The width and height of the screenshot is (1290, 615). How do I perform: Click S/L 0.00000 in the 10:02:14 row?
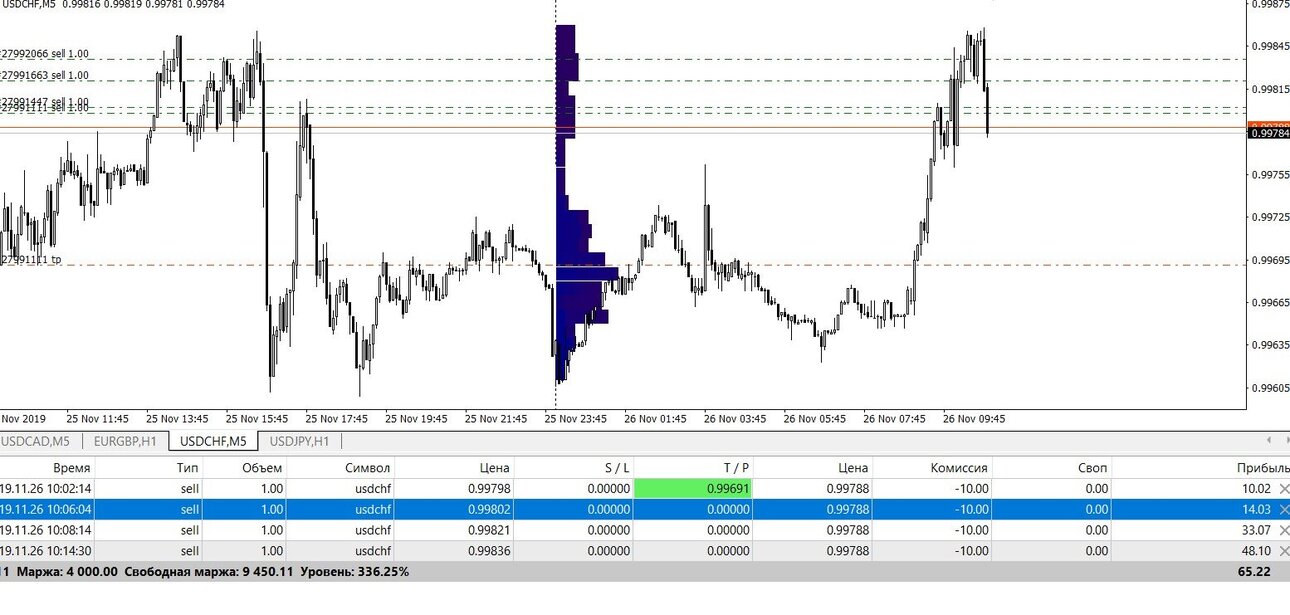(609, 489)
